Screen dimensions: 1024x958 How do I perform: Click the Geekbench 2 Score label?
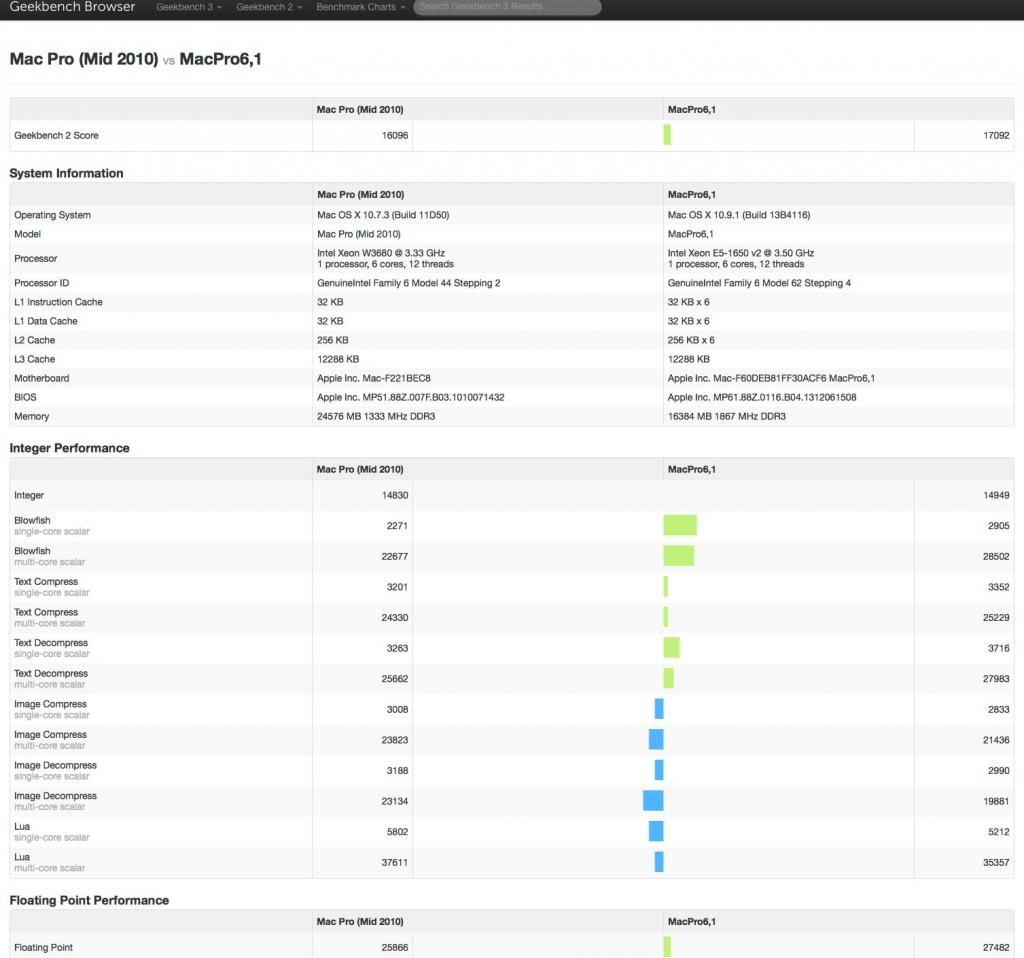[56, 135]
